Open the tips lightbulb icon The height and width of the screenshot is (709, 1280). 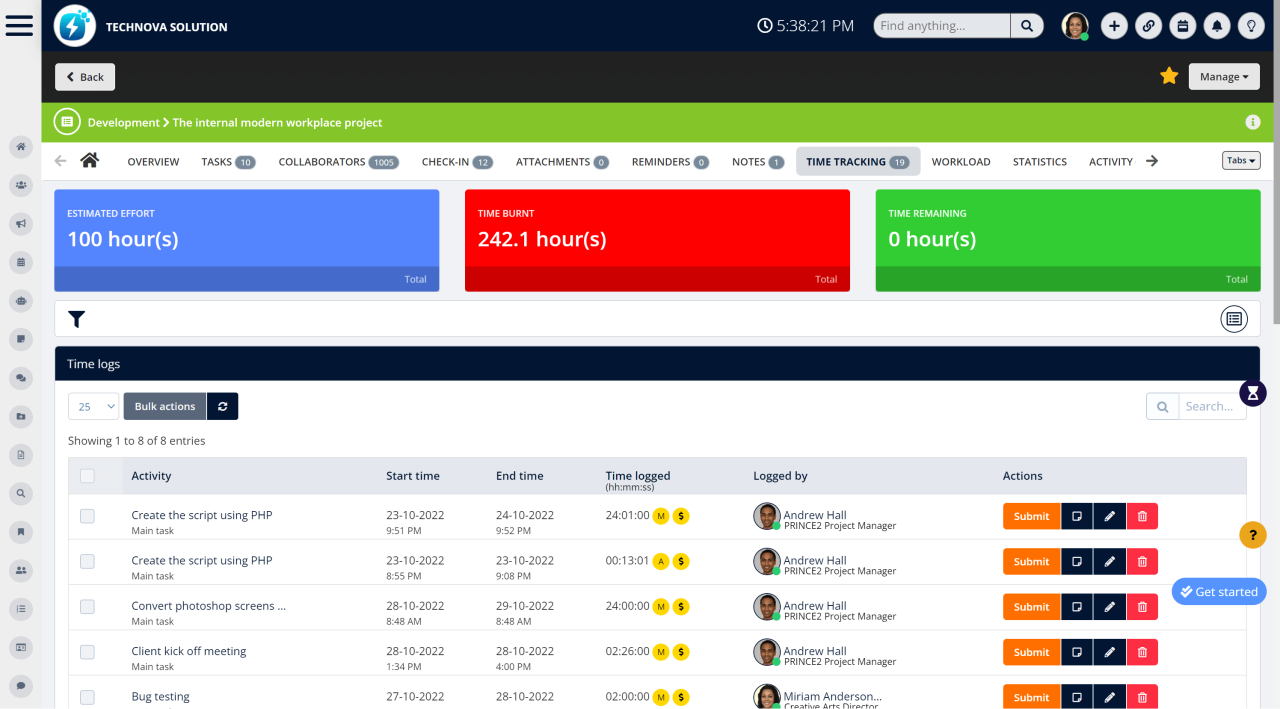pyautogui.click(x=1250, y=25)
